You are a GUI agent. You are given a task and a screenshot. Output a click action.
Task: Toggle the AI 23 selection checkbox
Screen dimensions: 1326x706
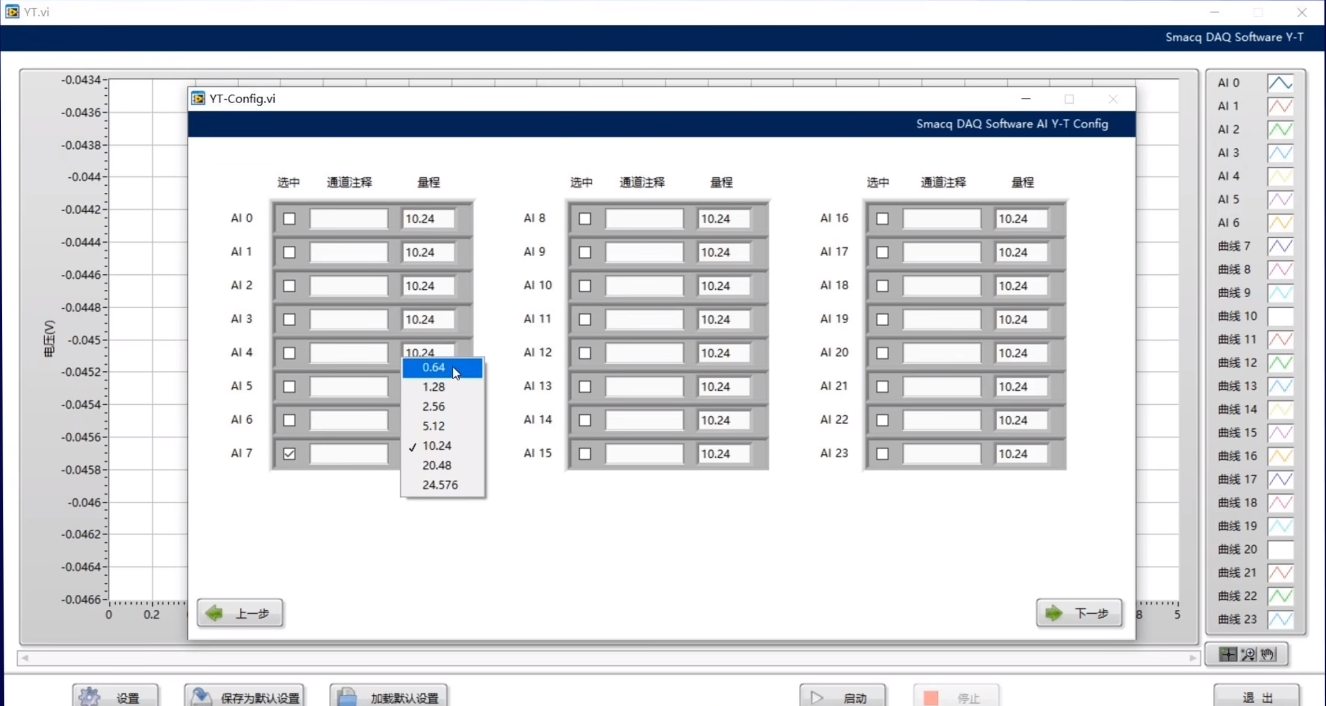pos(882,454)
